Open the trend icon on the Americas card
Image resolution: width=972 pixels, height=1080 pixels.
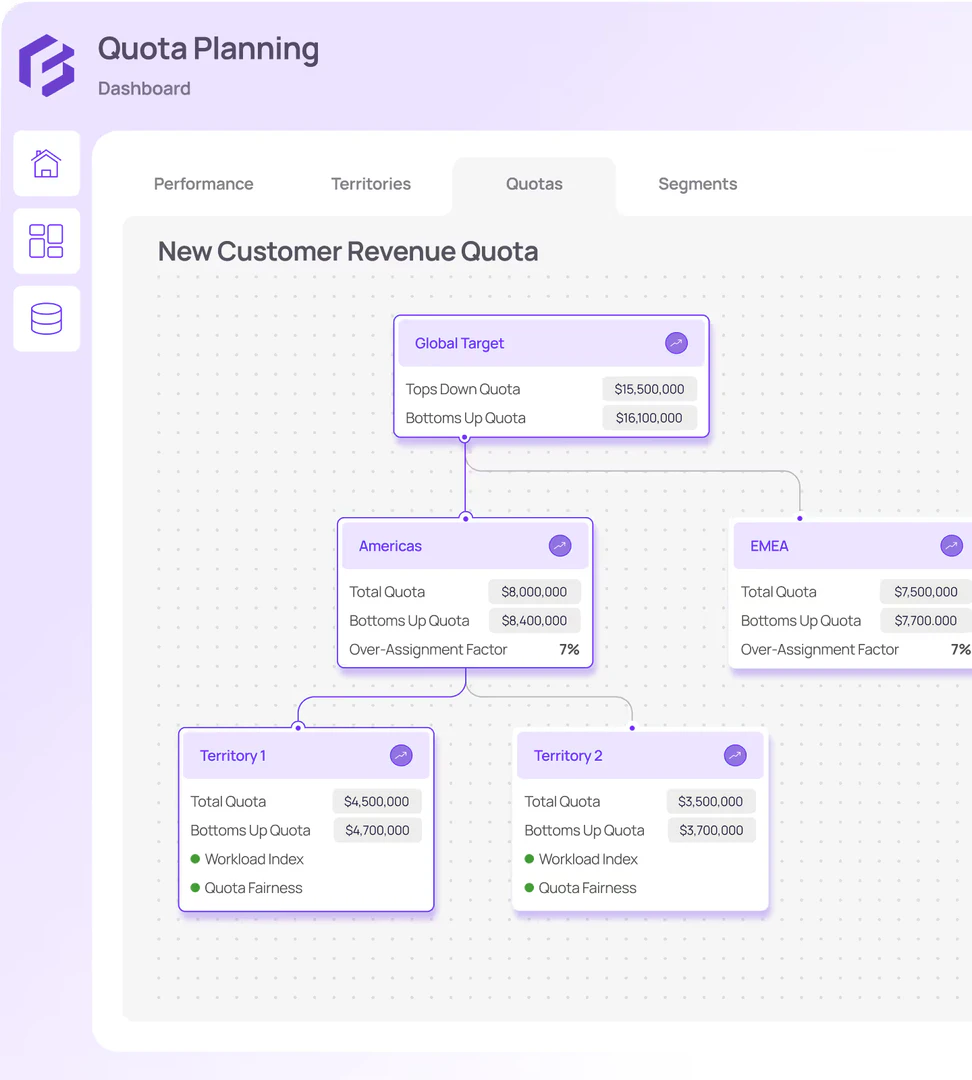click(x=559, y=545)
